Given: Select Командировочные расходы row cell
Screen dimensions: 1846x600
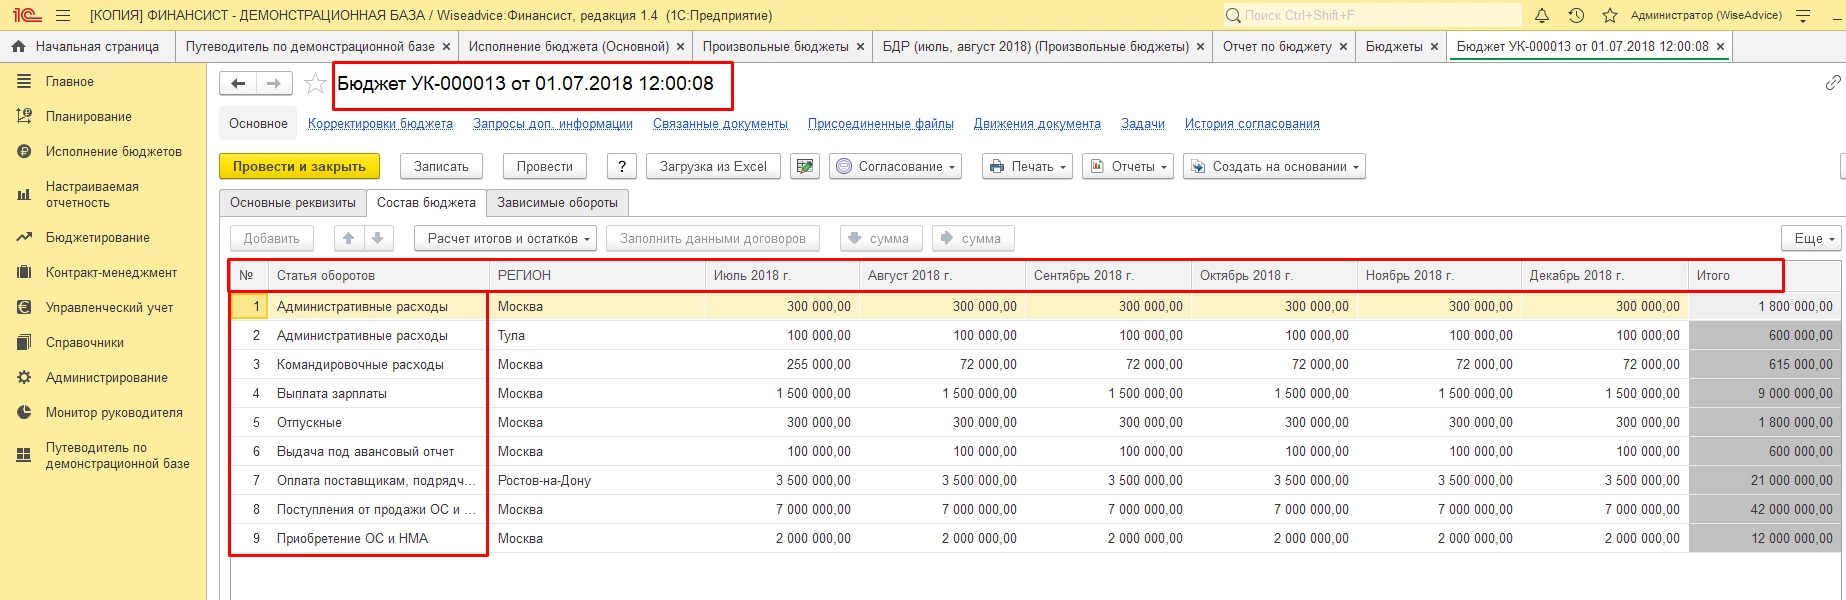Looking at the screenshot, I should coord(379,365).
